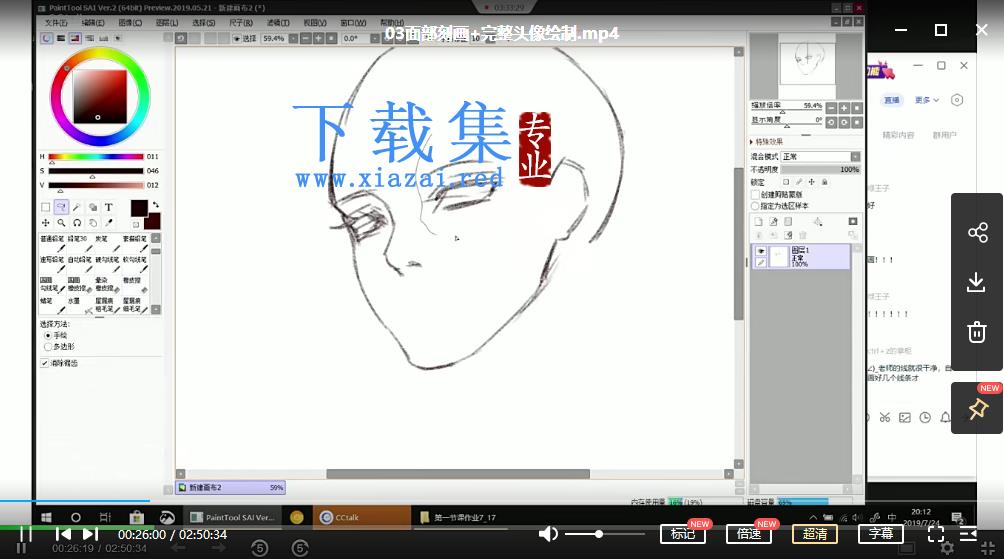
Task: Click the pin icon with NEW badge
Action: coord(978,409)
